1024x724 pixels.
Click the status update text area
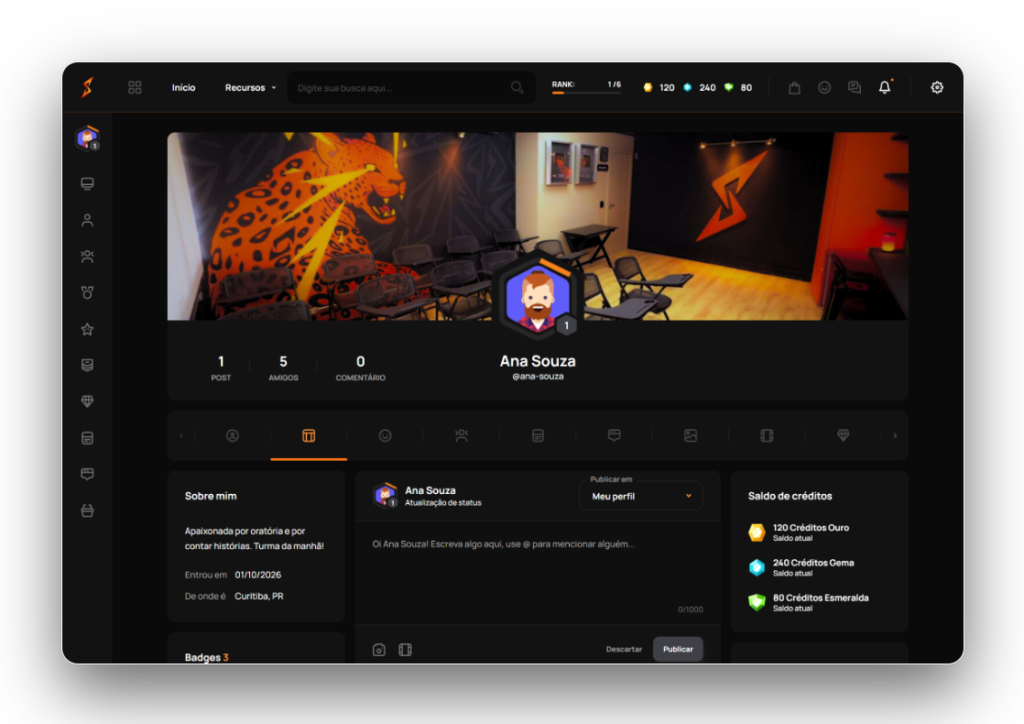coord(538,573)
